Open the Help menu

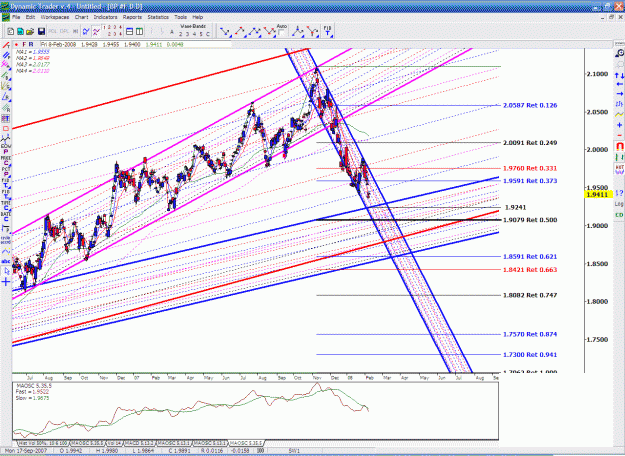(198, 17)
